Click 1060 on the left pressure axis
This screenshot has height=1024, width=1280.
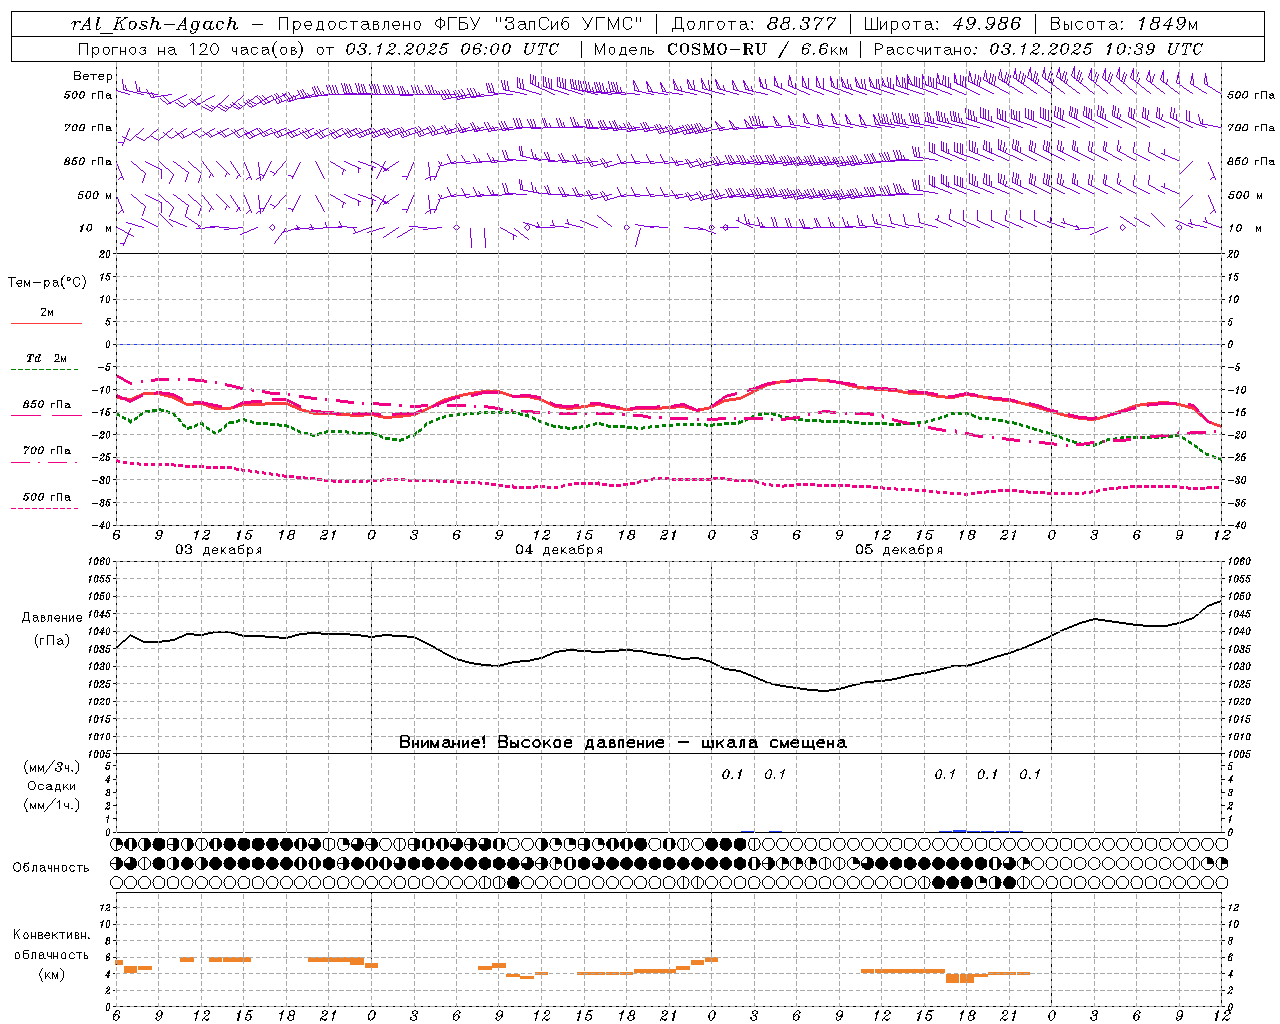click(97, 562)
